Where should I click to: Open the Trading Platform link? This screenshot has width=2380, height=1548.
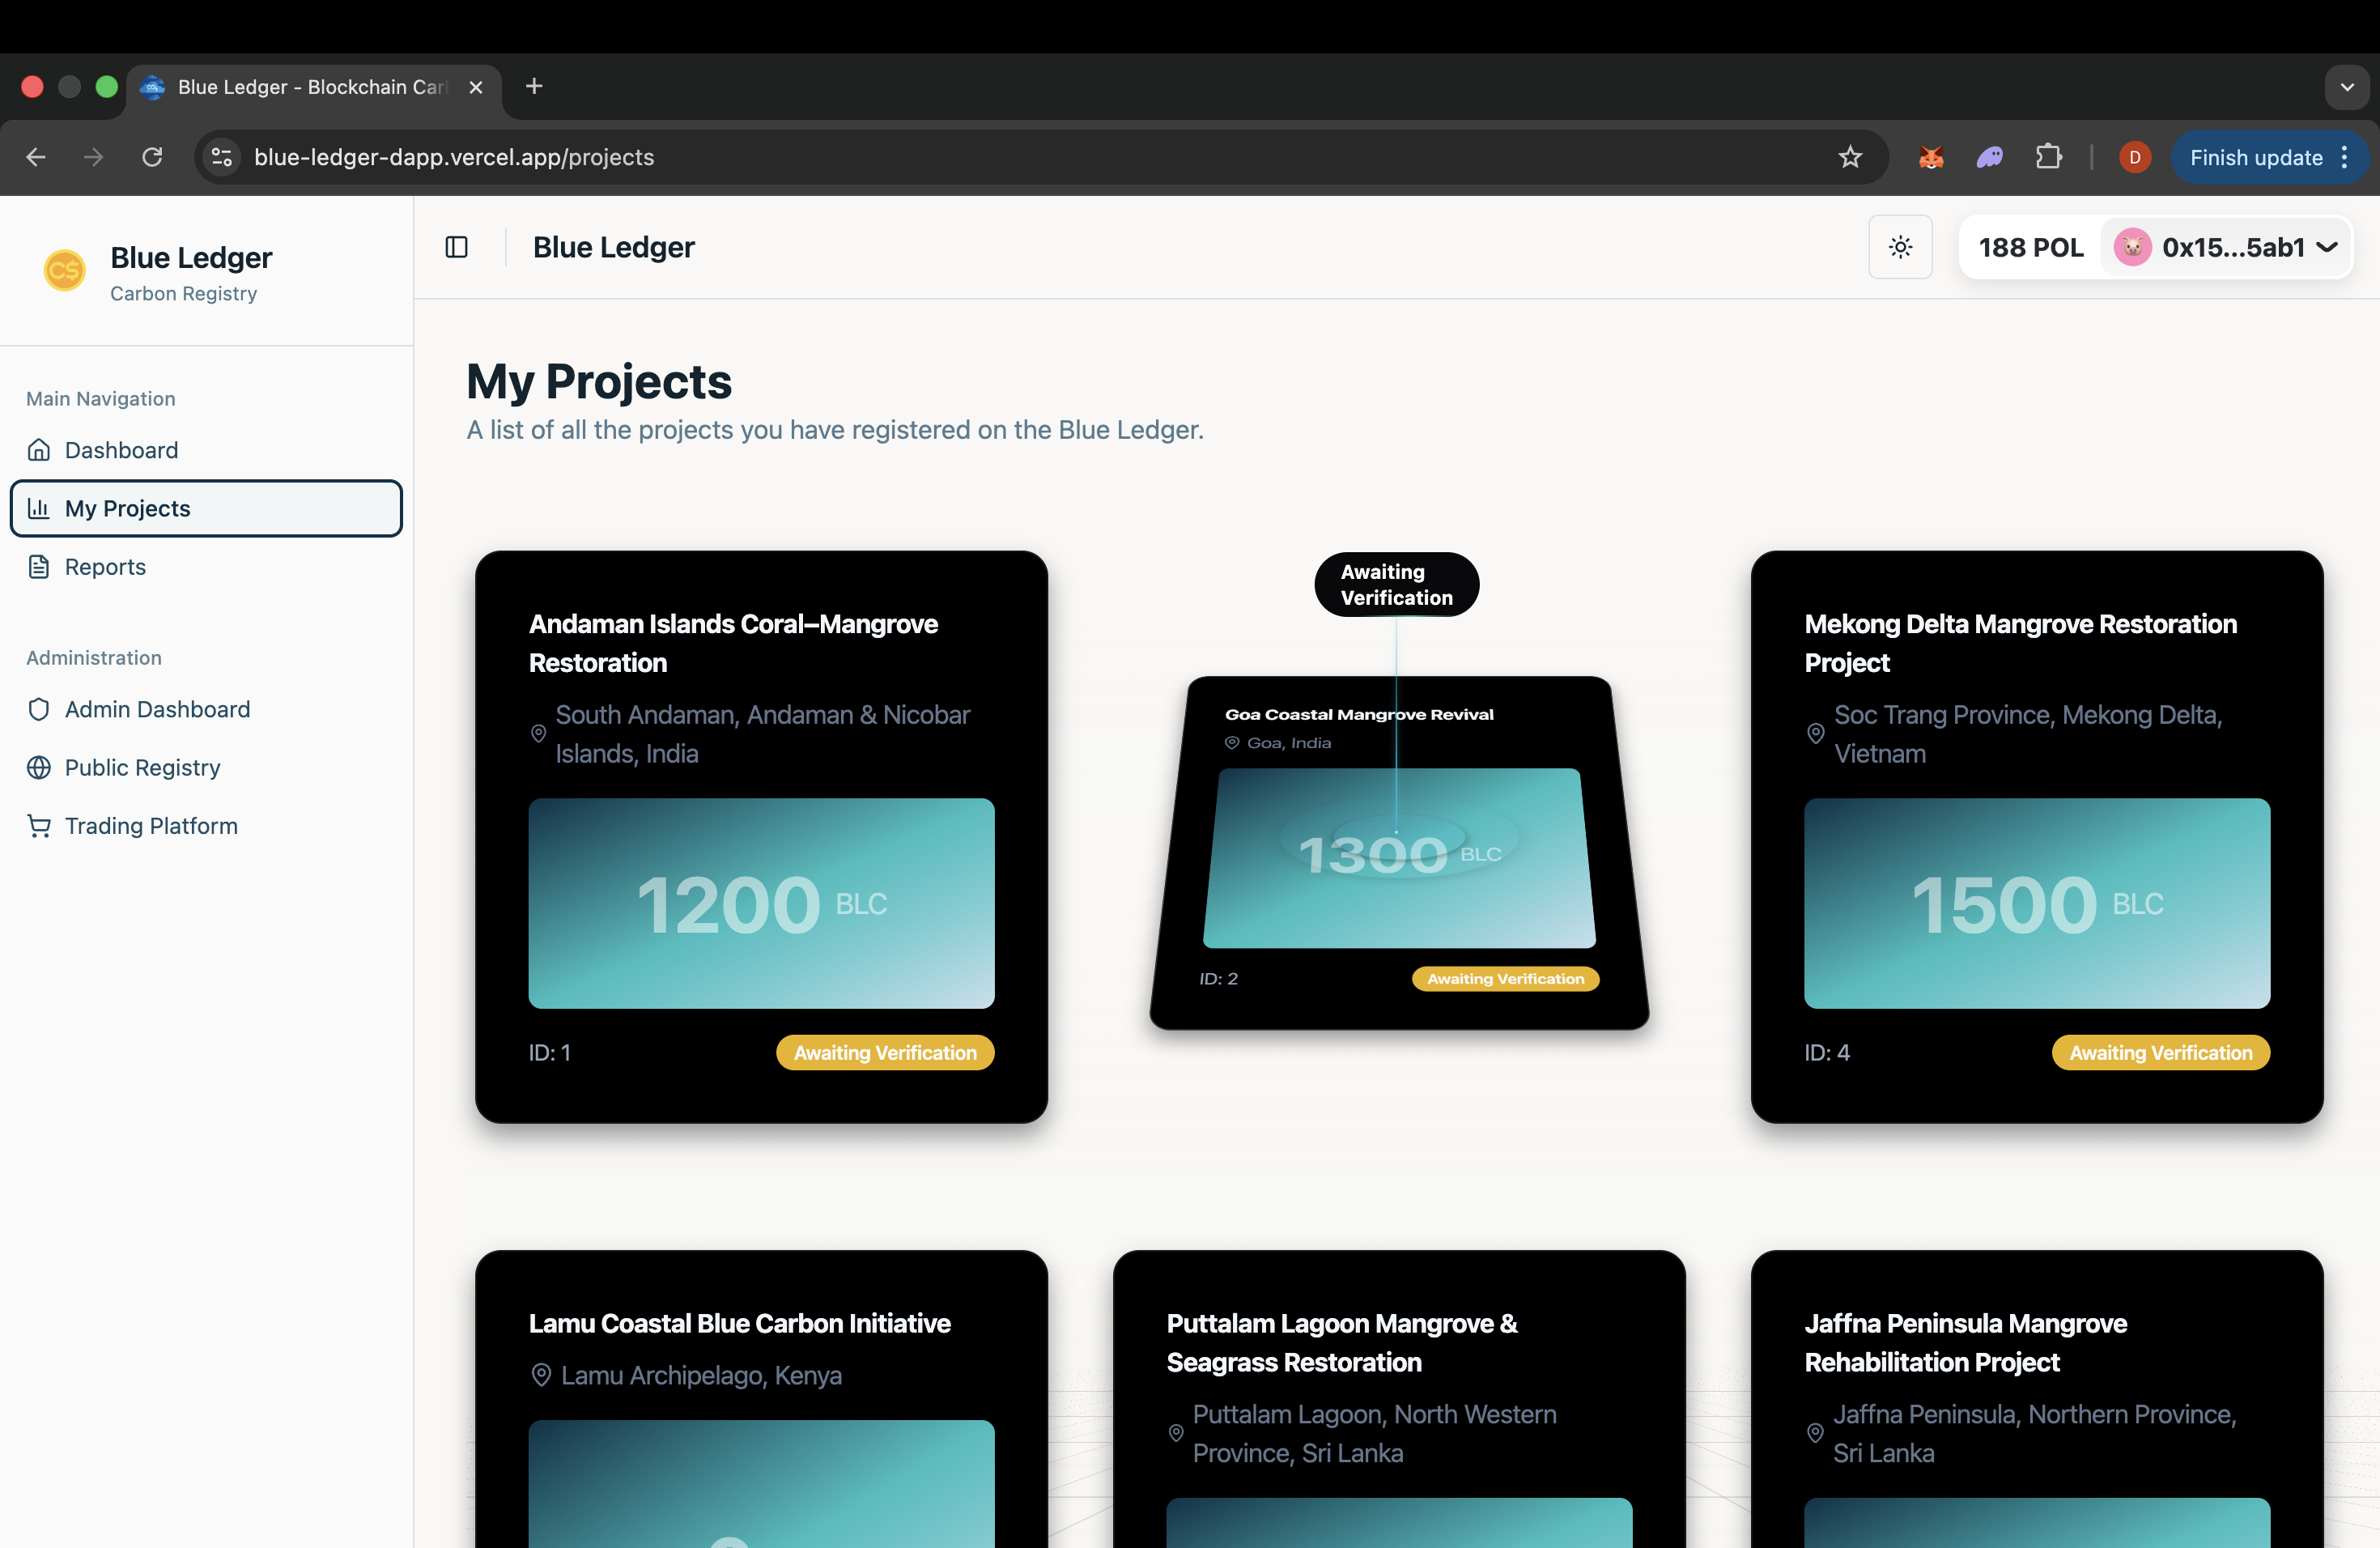click(x=151, y=826)
